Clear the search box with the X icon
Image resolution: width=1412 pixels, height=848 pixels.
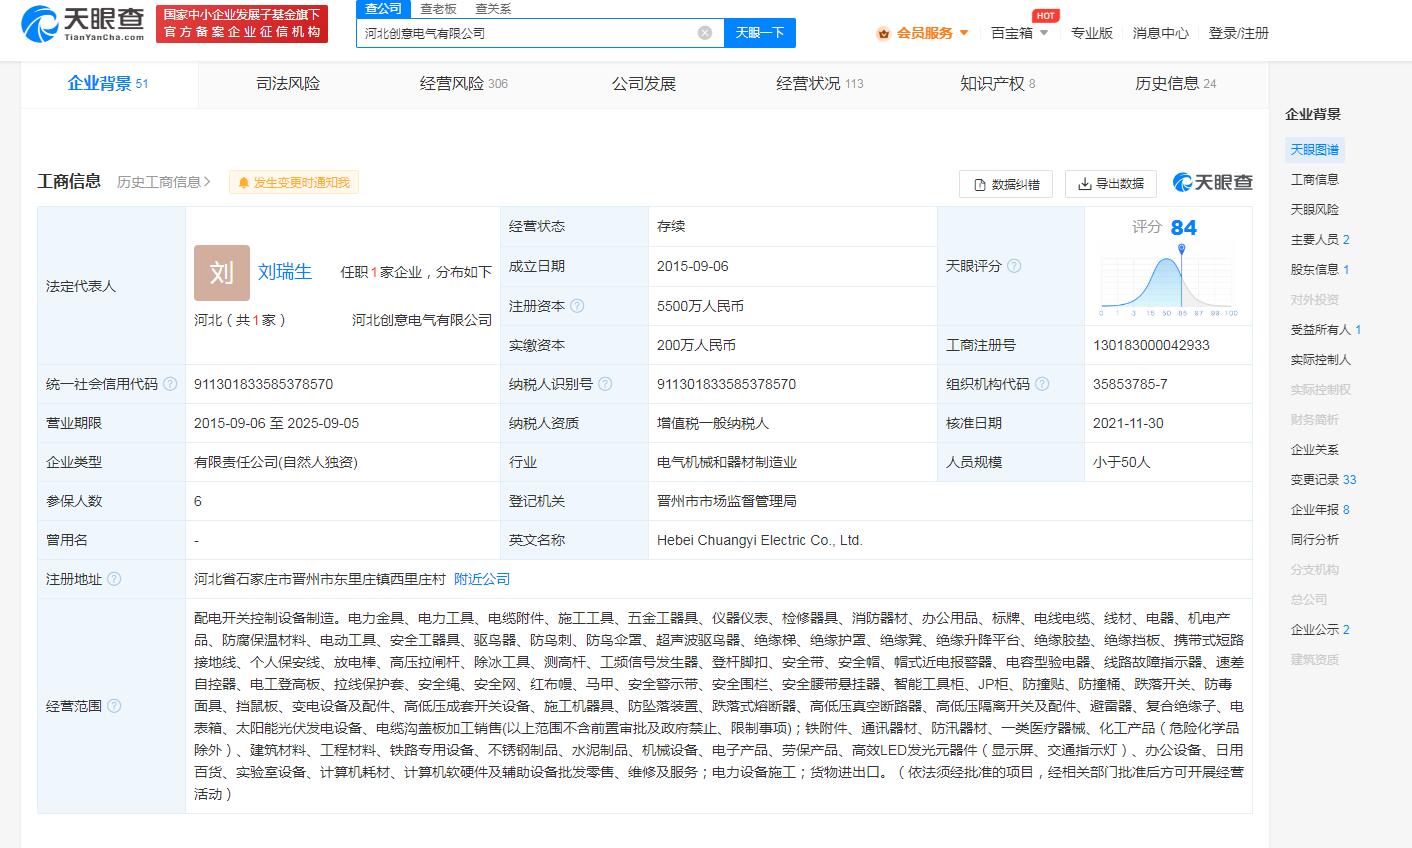click(x=705, y=33)
